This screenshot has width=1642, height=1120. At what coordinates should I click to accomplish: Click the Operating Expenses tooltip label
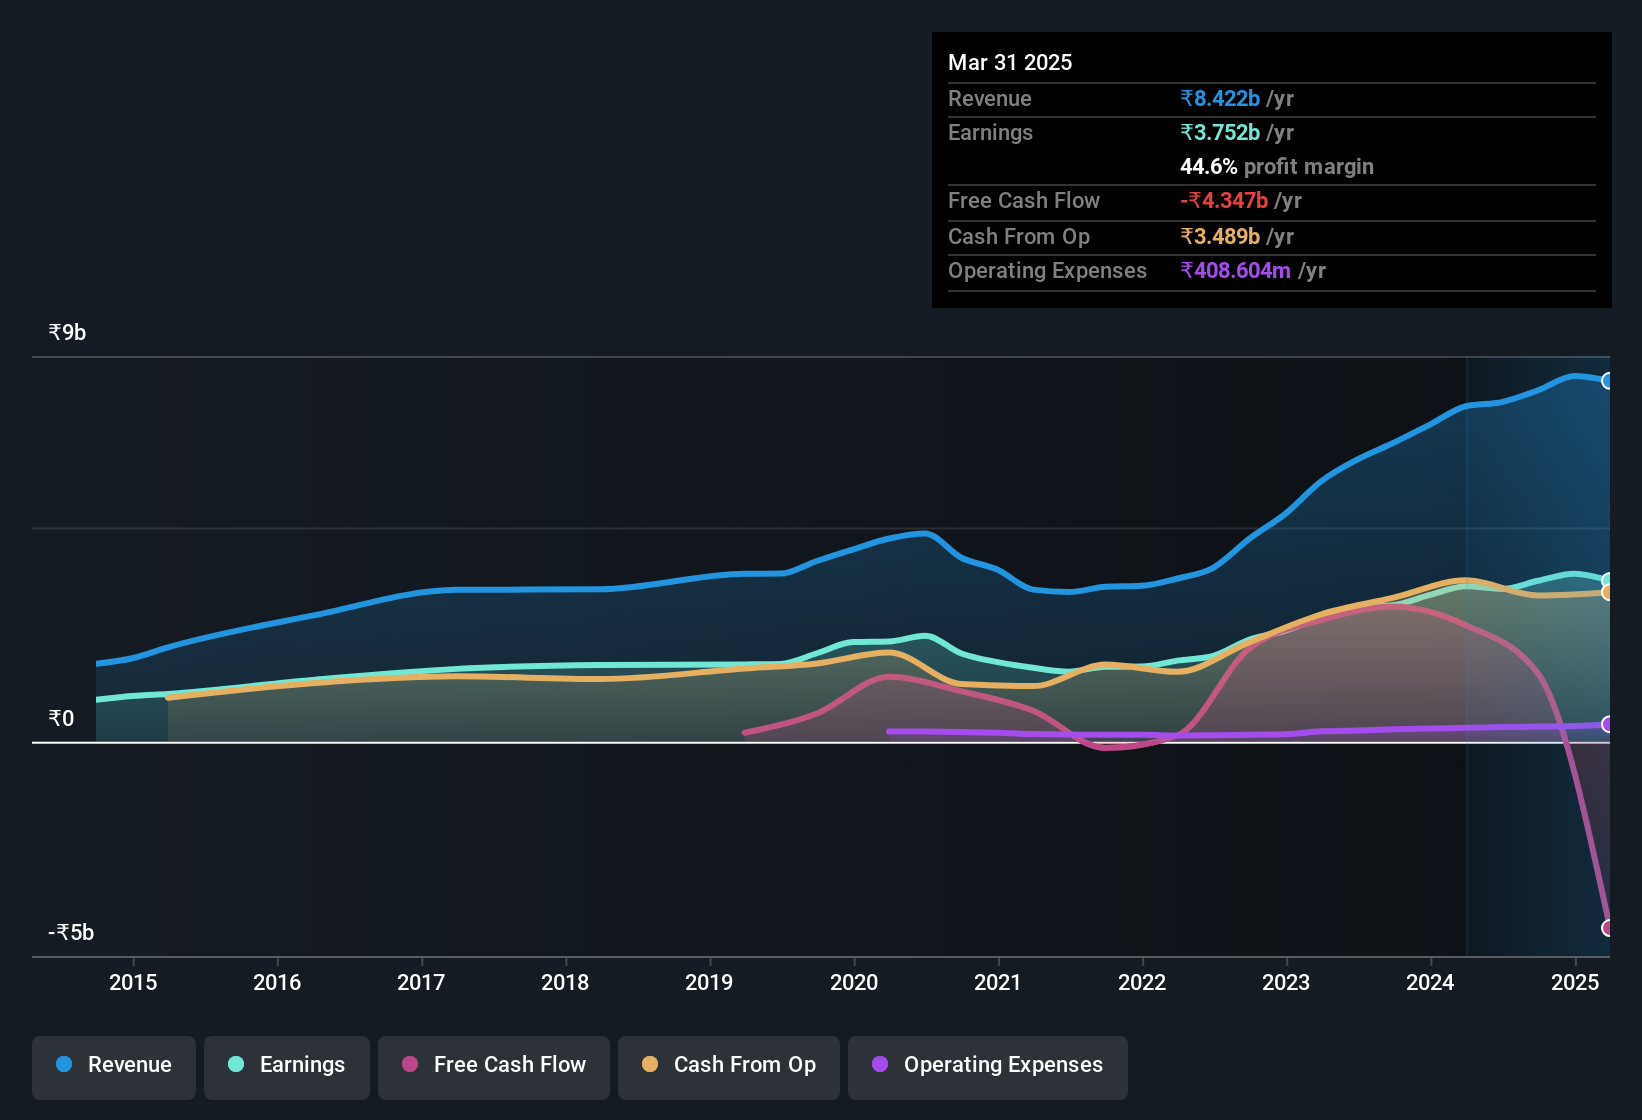1047,270
